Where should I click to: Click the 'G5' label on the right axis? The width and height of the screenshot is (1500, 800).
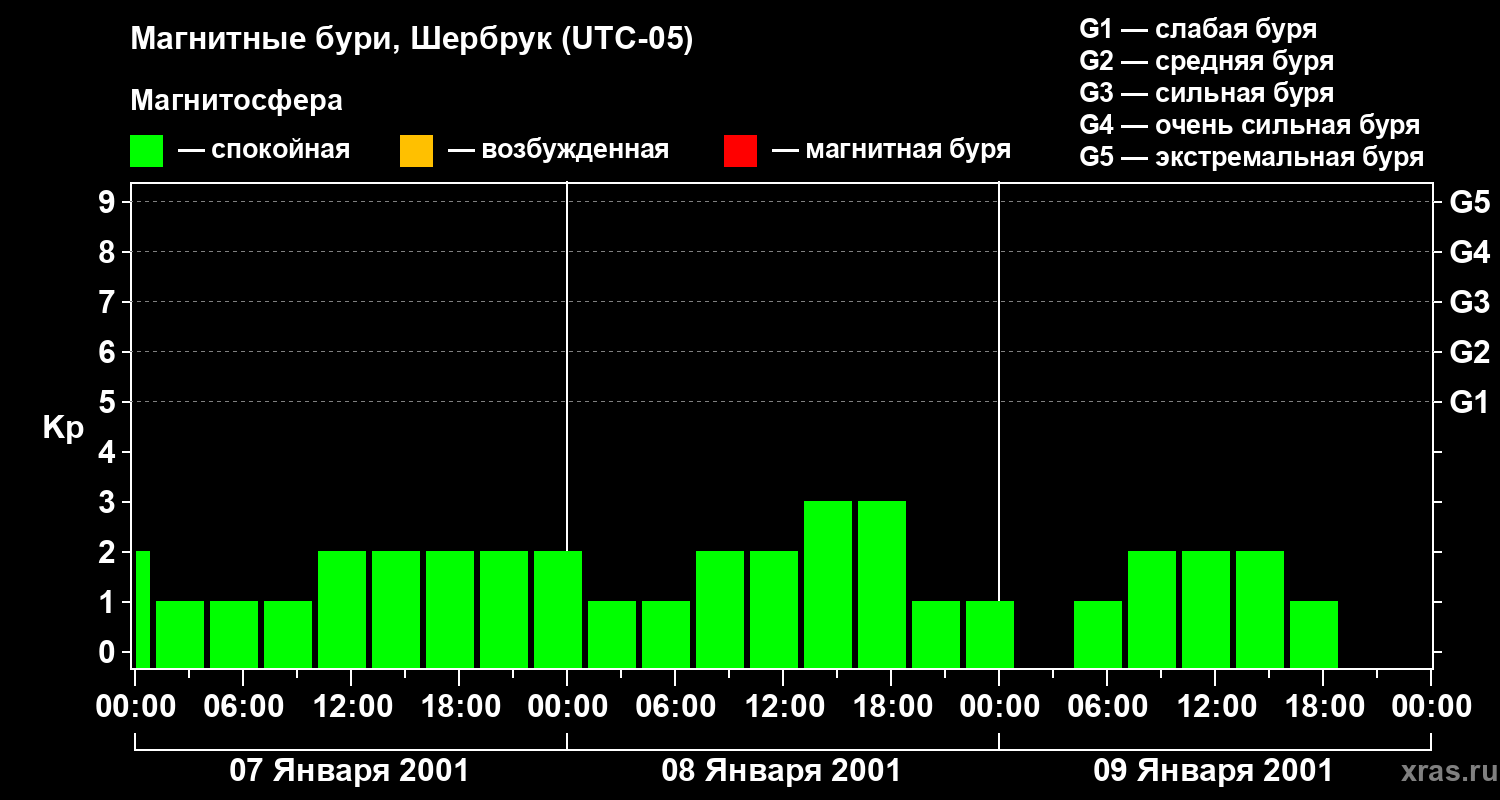[1470, 202]
